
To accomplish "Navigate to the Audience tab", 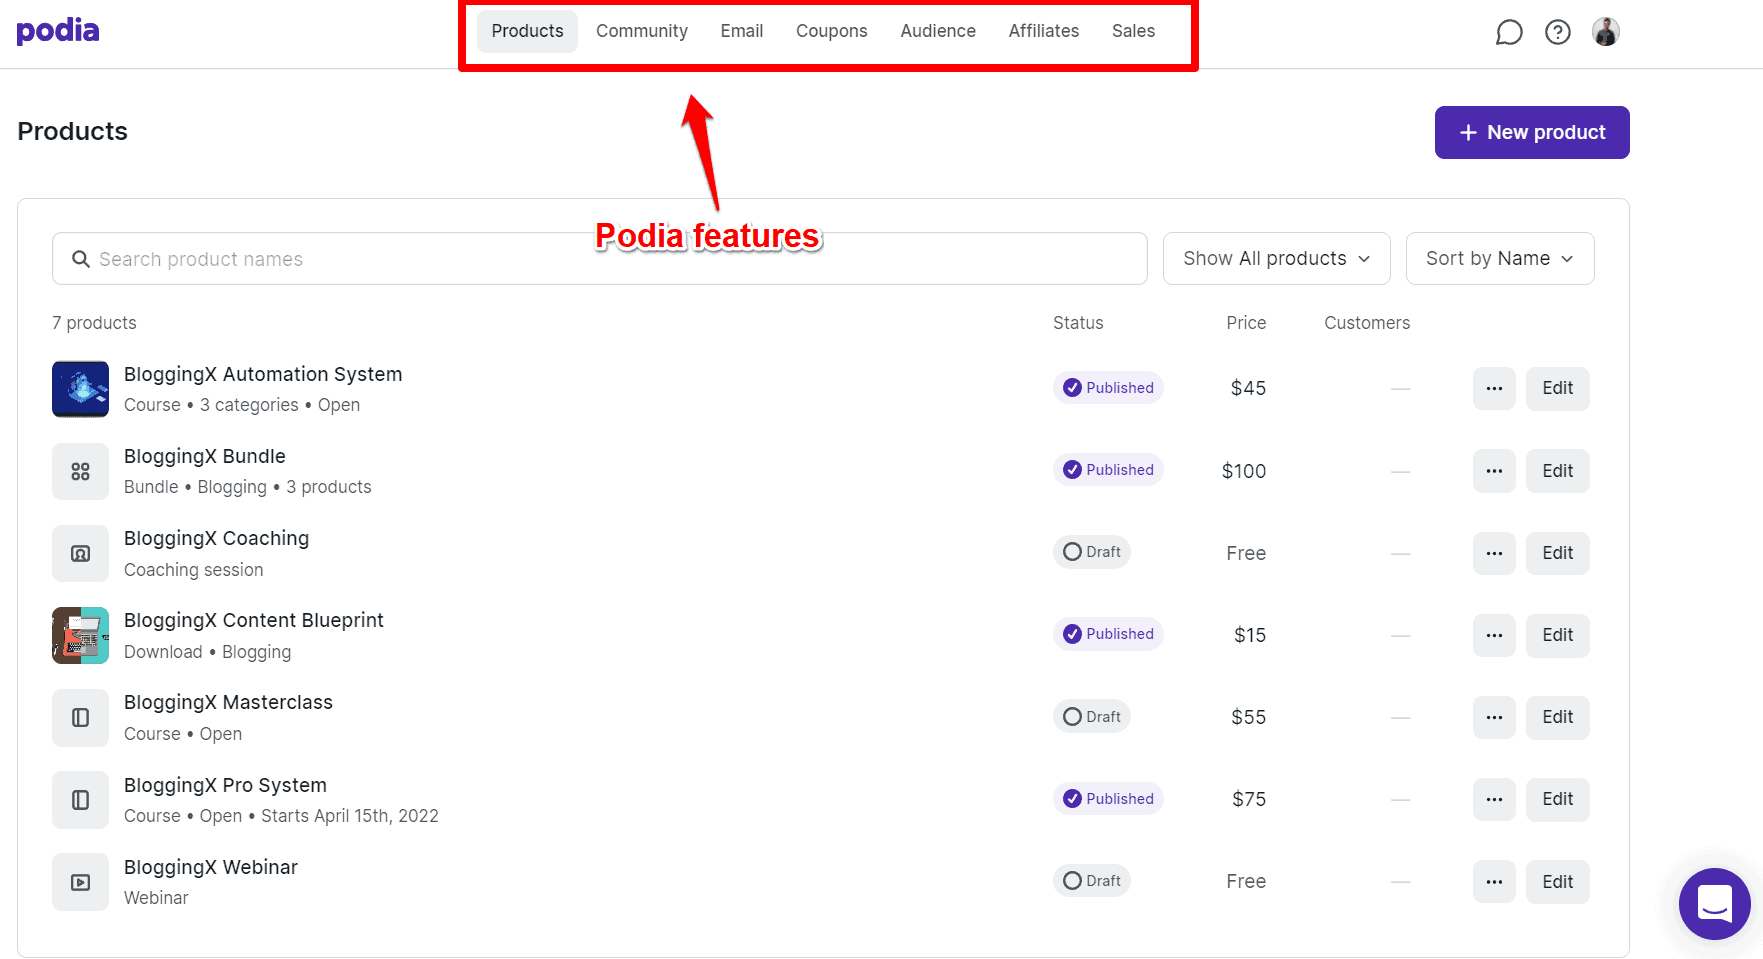I will pos(938,31).
